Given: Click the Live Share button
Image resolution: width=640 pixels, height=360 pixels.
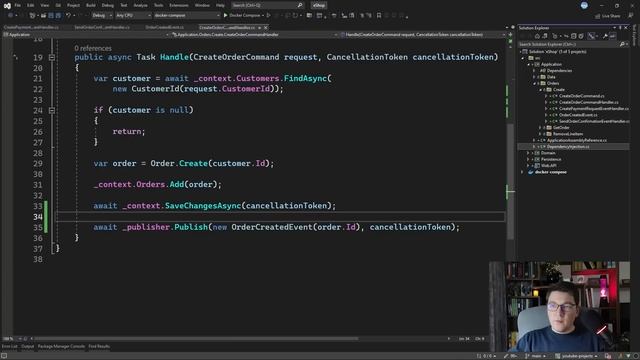Looking at the screenshot, I should pyautogui.click(x=608, y=16).
